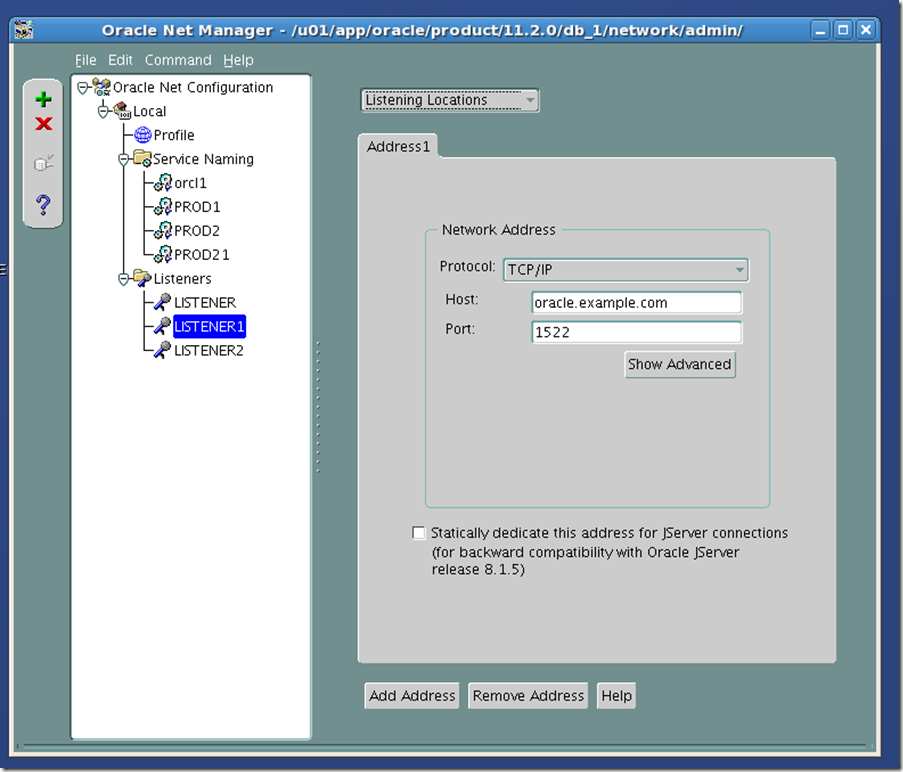The height and width of the screenshot is (772, 903).
Task: Select the orcl1 service name
Action: [190, 183]
